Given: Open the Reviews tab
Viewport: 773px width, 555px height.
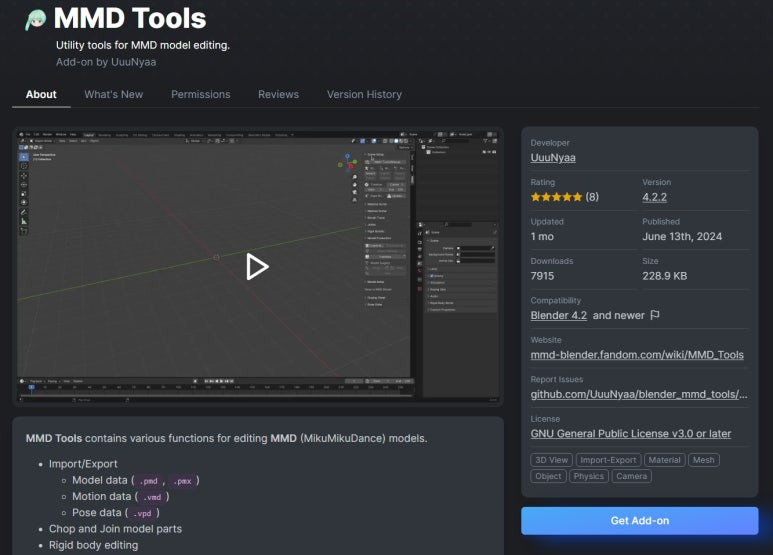Looking at the screenshot, I should pos(279,94).
